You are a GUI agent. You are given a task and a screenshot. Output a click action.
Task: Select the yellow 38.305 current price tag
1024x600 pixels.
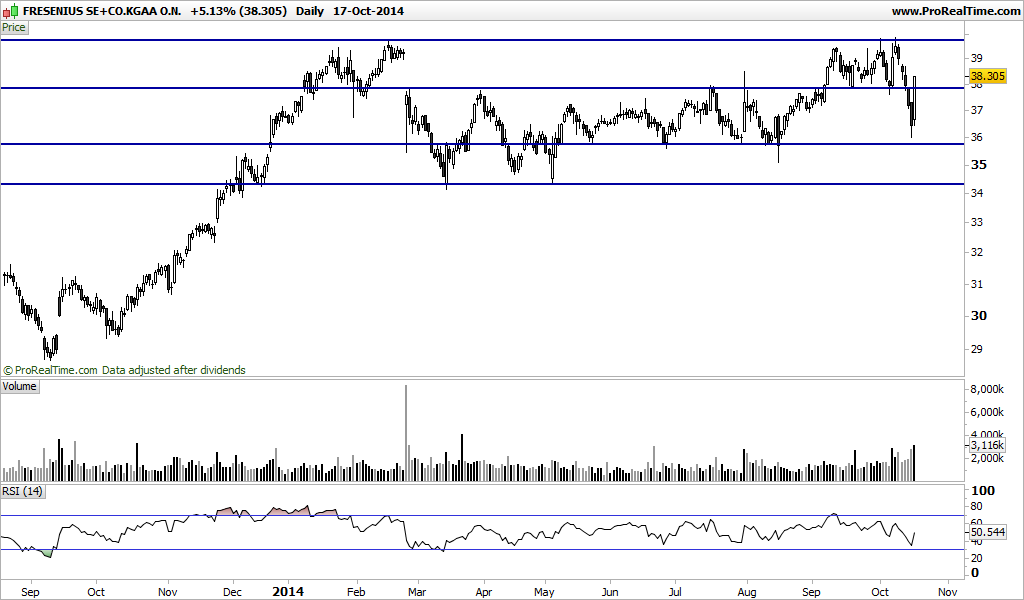987,76
